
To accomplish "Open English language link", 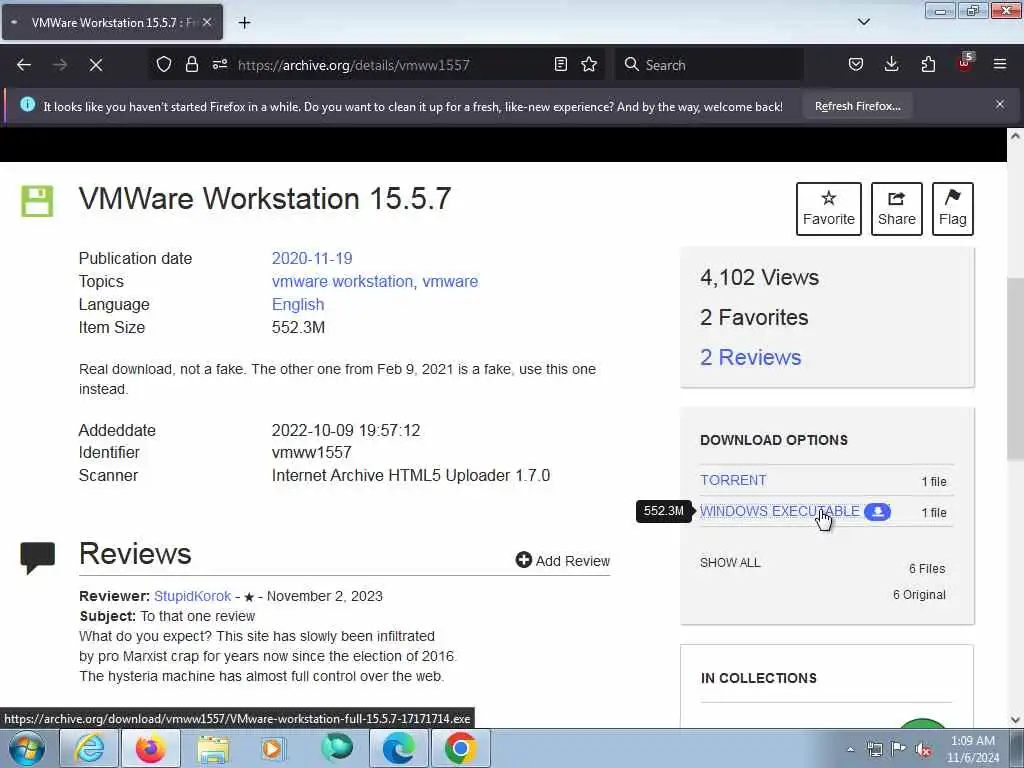I will tap(298, 304).
